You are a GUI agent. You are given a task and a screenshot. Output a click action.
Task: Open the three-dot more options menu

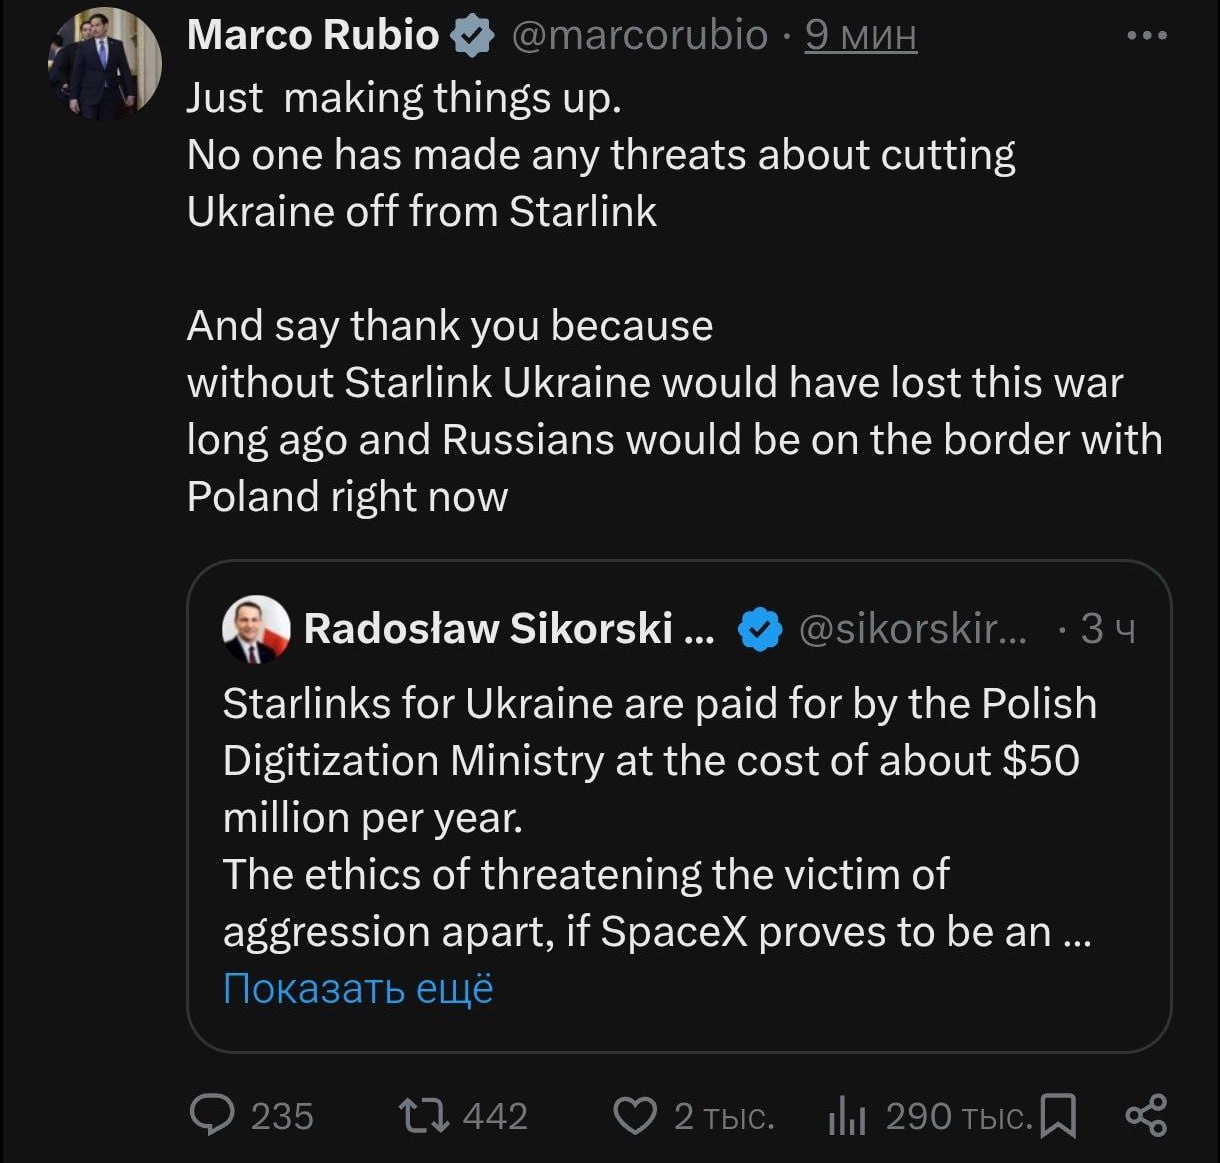[1146, 36]
